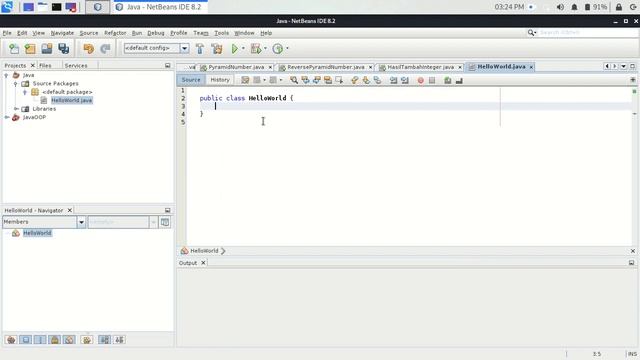Click the Open Project toolbar icon

tap(47, 49)
